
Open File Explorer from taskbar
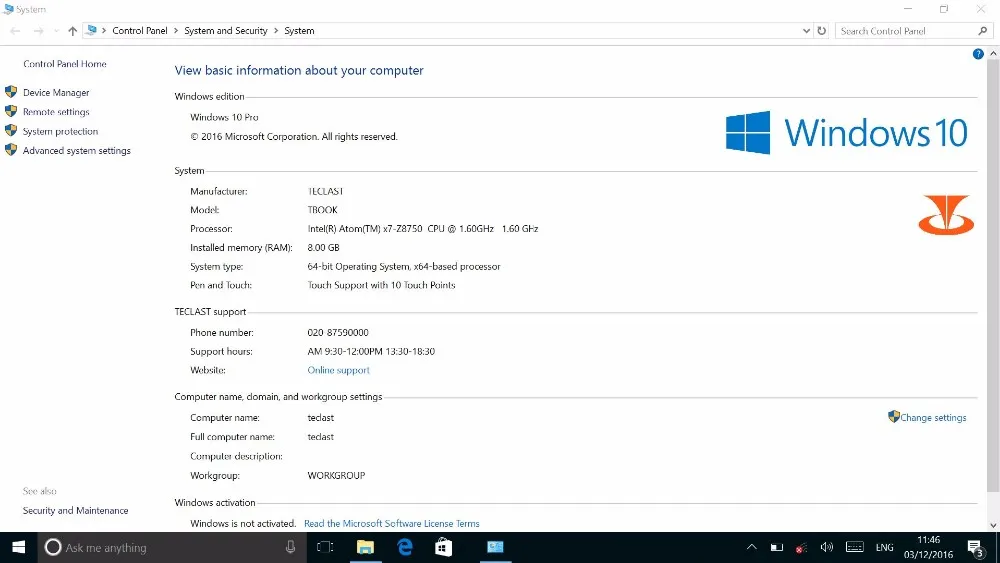[365, 547]
